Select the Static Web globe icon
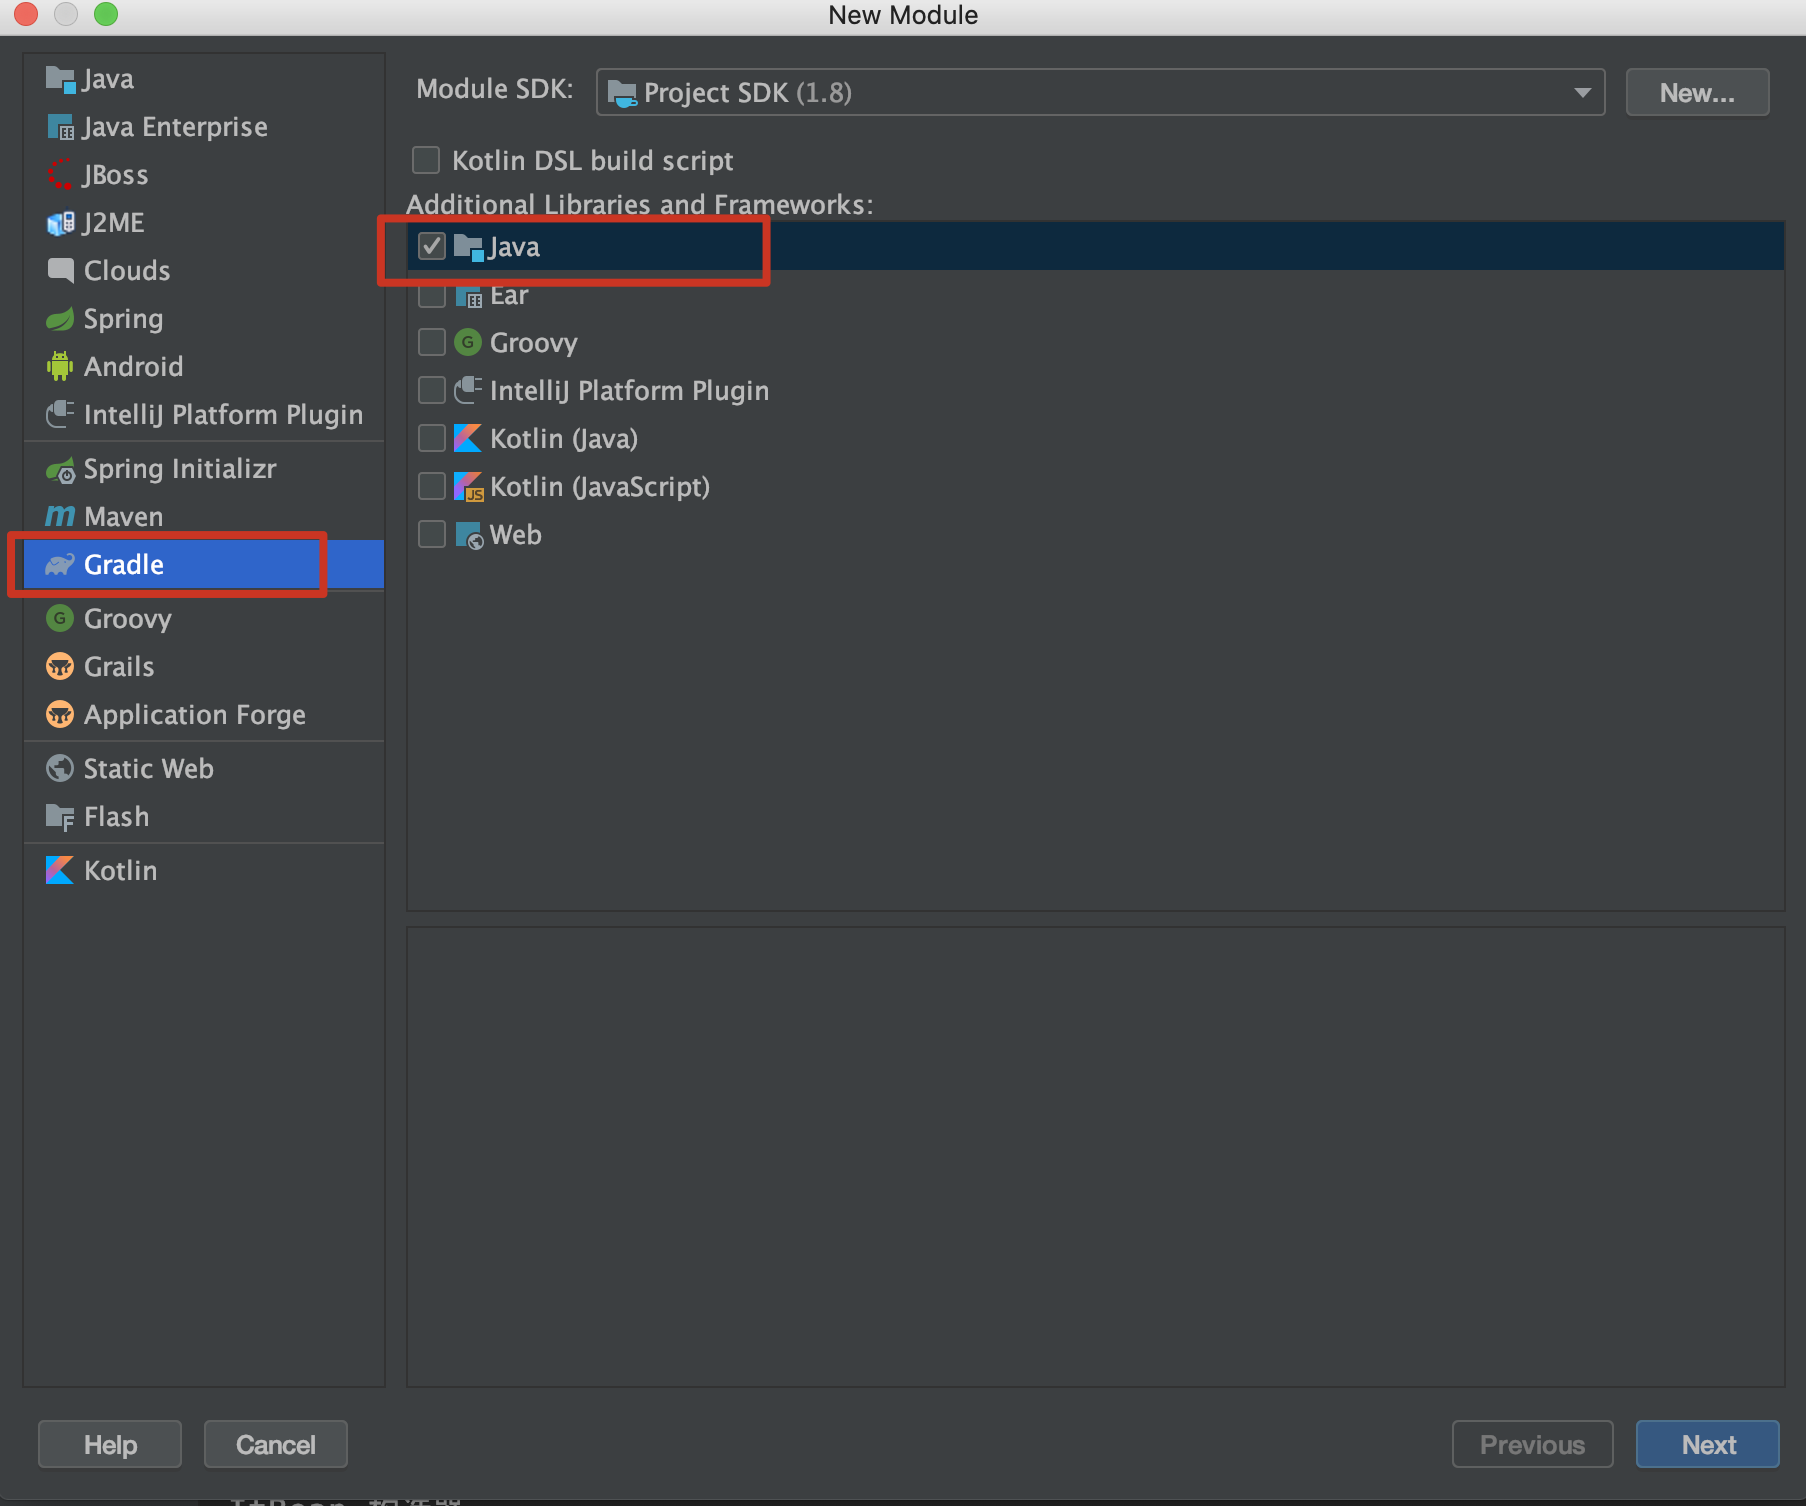This screenshot has width=1806, height=1506. (60, 768)
